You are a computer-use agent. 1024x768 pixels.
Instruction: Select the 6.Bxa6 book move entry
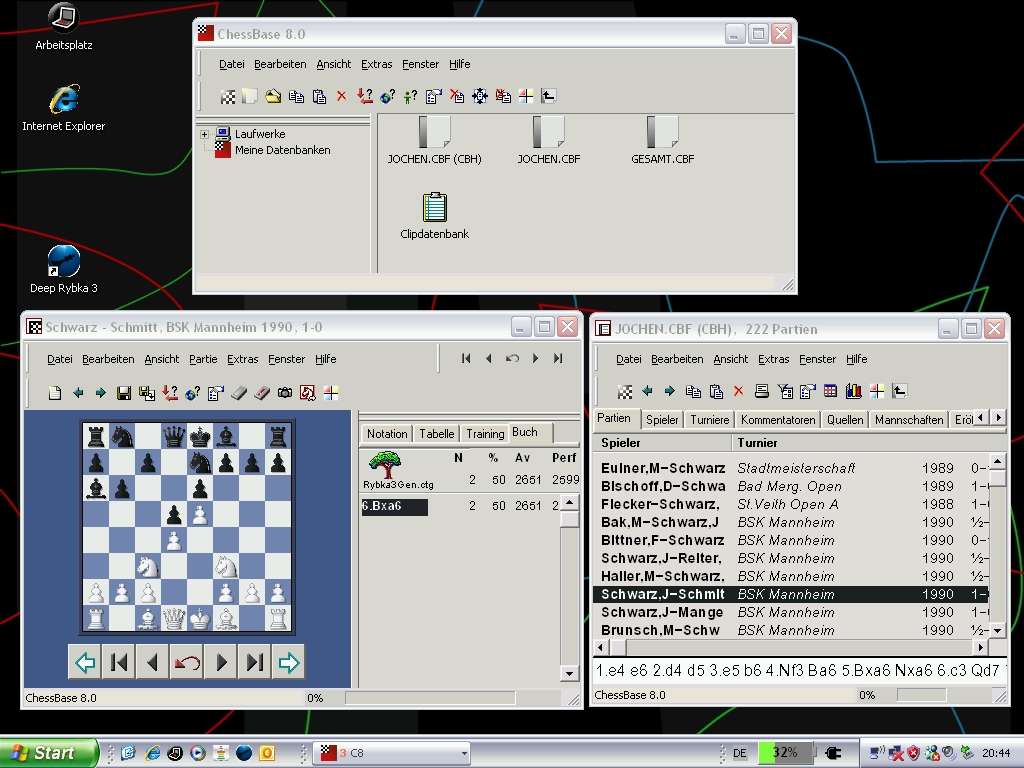[394, 507]
